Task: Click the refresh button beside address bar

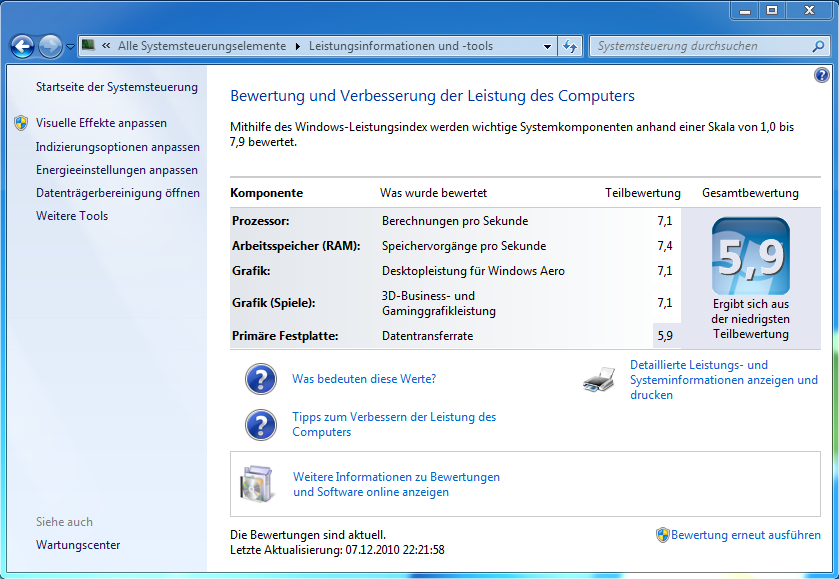Action: point(570,47)
